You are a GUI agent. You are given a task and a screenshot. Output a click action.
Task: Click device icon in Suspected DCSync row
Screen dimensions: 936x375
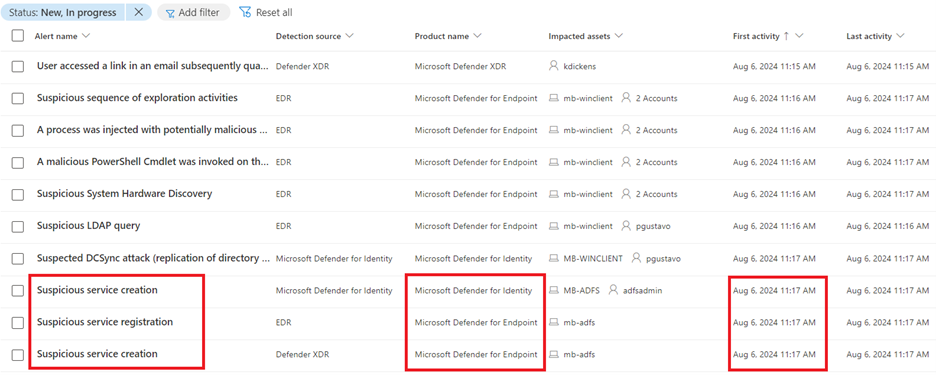click(553, 259)
